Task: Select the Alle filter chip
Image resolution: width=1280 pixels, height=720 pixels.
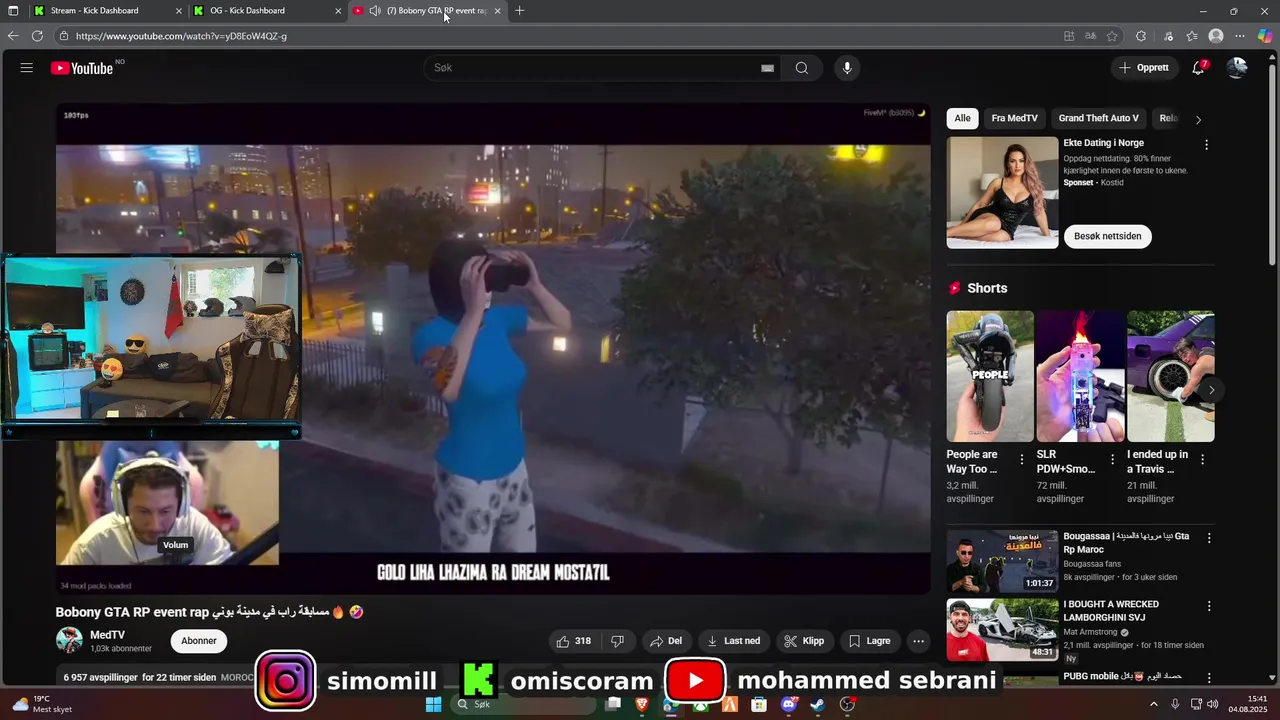Action: (962, 118)
